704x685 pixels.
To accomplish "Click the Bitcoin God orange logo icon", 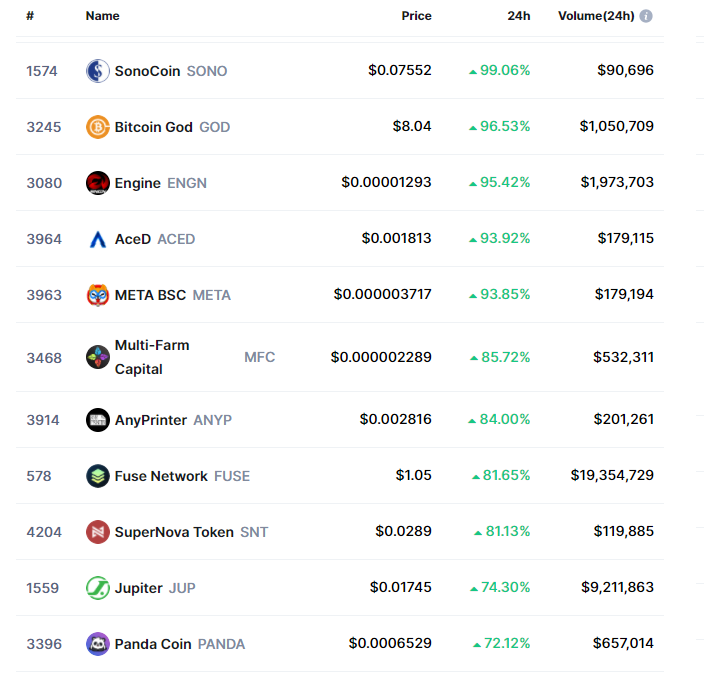I will (97, 127).
